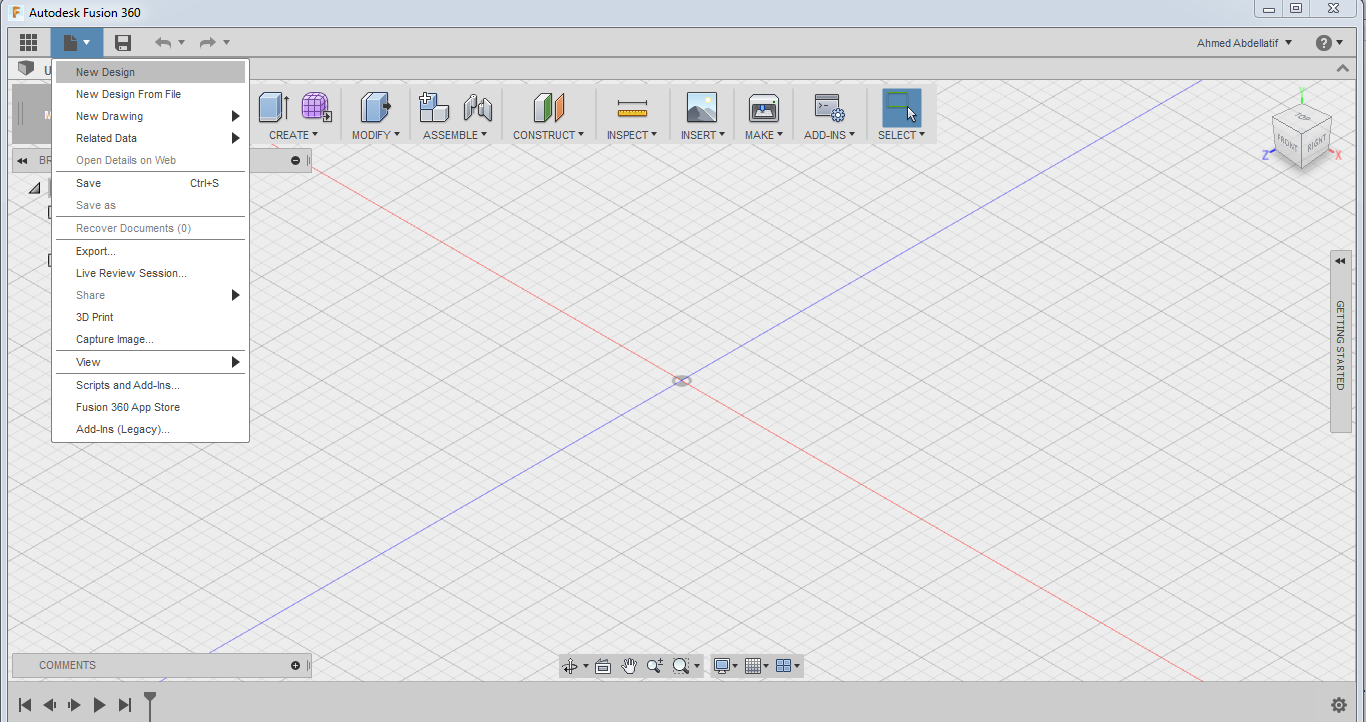The image size is (1366, 722).
Task: Open the Related Data submenu
Action: point(150,138)
